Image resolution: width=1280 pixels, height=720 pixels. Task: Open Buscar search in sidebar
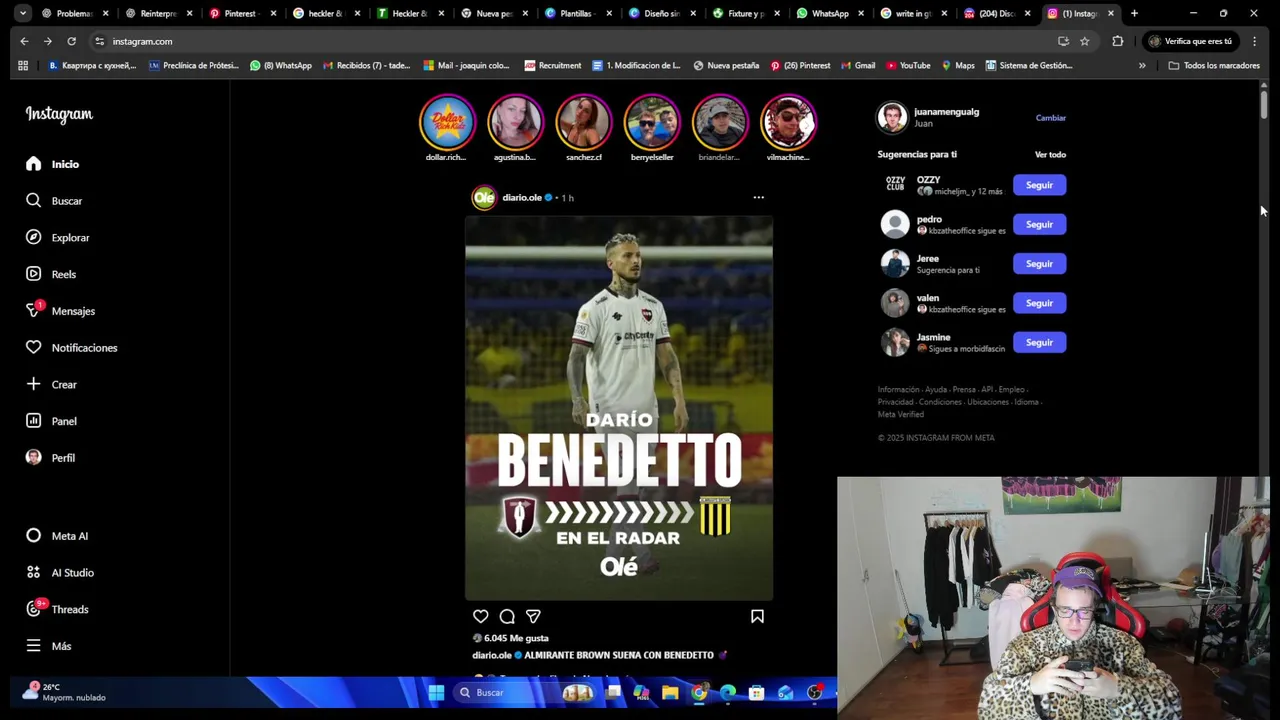(x=54, y=201)
